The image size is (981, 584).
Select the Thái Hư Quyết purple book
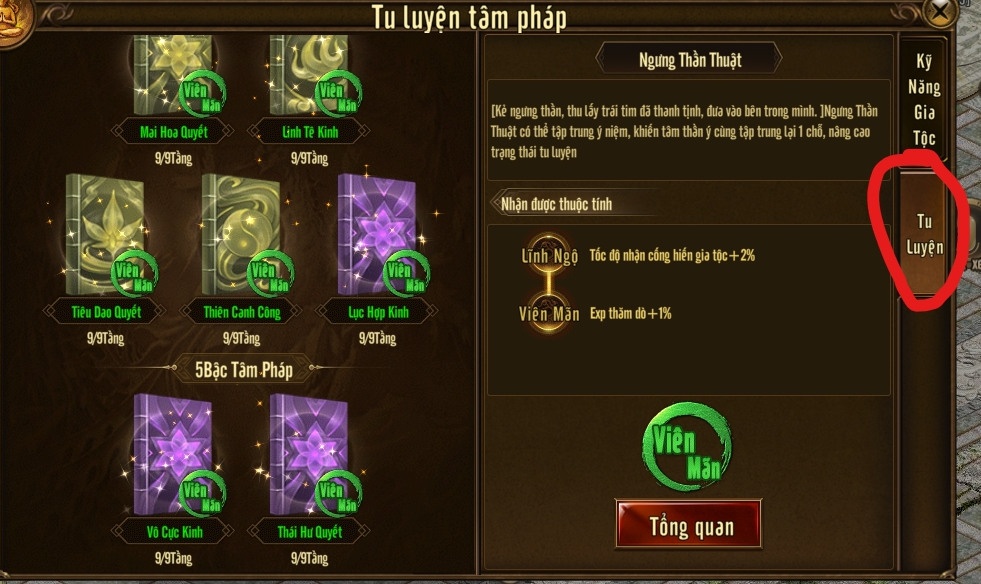[x=308, y=455]
